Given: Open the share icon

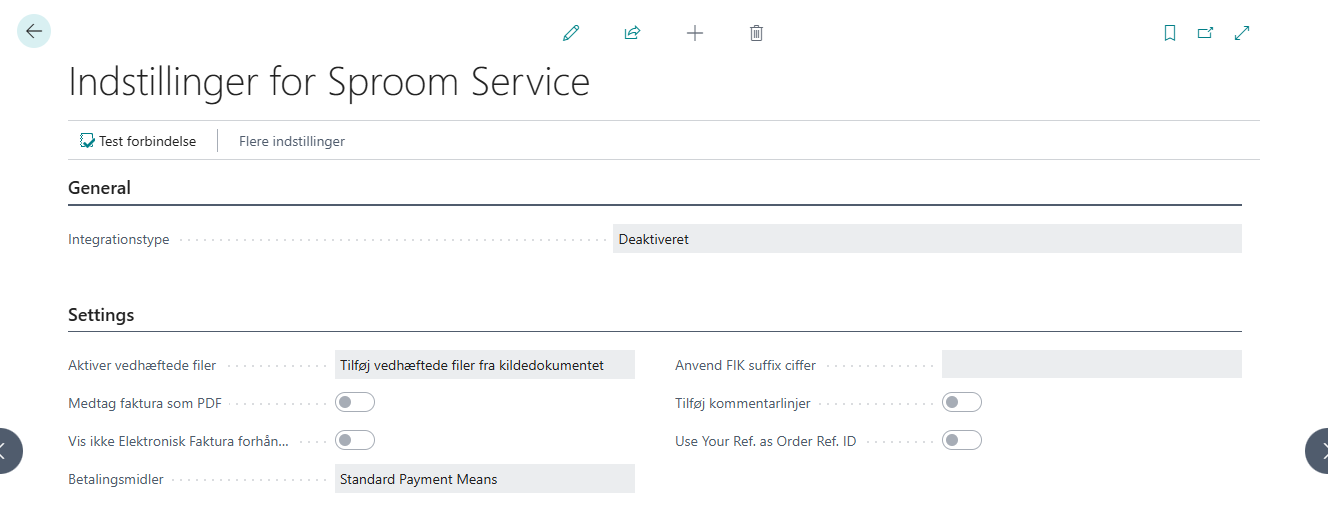Looking at the screenshot, I should [x=632, y=33].
